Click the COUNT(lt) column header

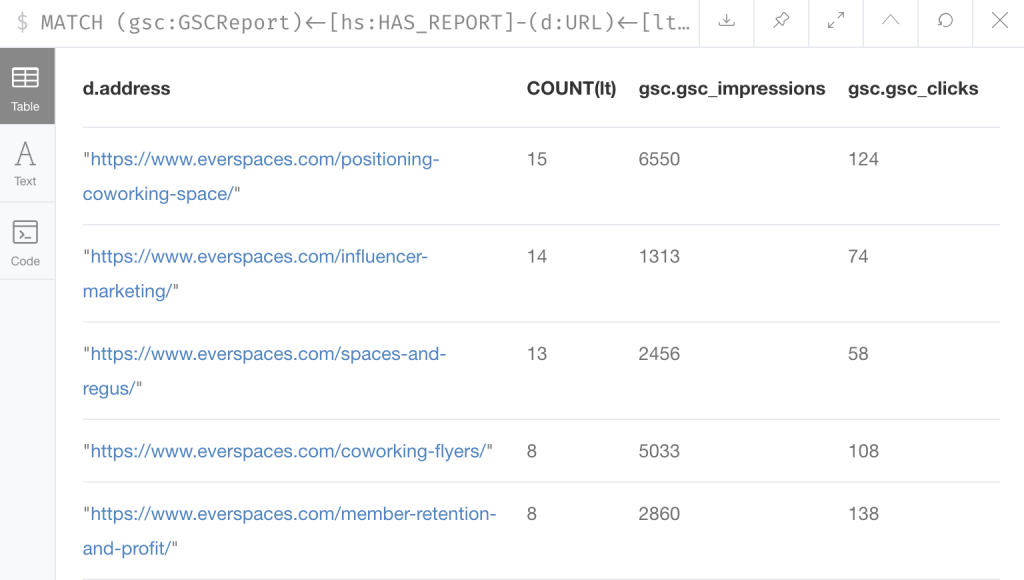click(571, 89)
